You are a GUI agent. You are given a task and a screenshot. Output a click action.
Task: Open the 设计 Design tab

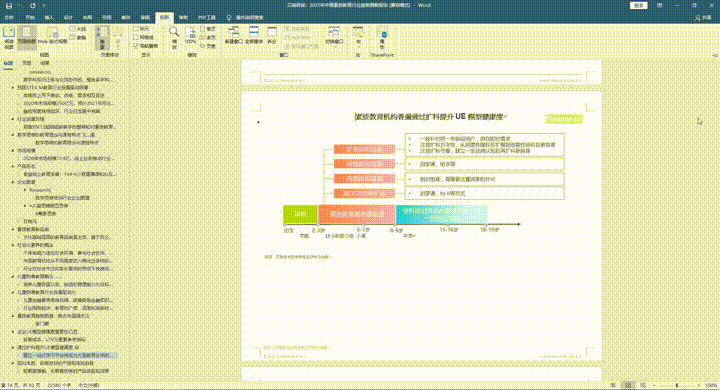point(68,17)
